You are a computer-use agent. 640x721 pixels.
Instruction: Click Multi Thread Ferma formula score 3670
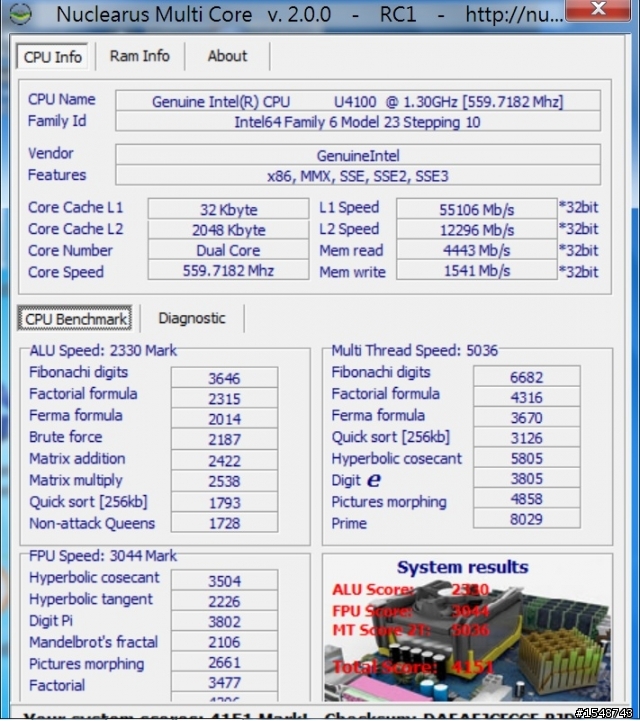(x=526, y=418)
